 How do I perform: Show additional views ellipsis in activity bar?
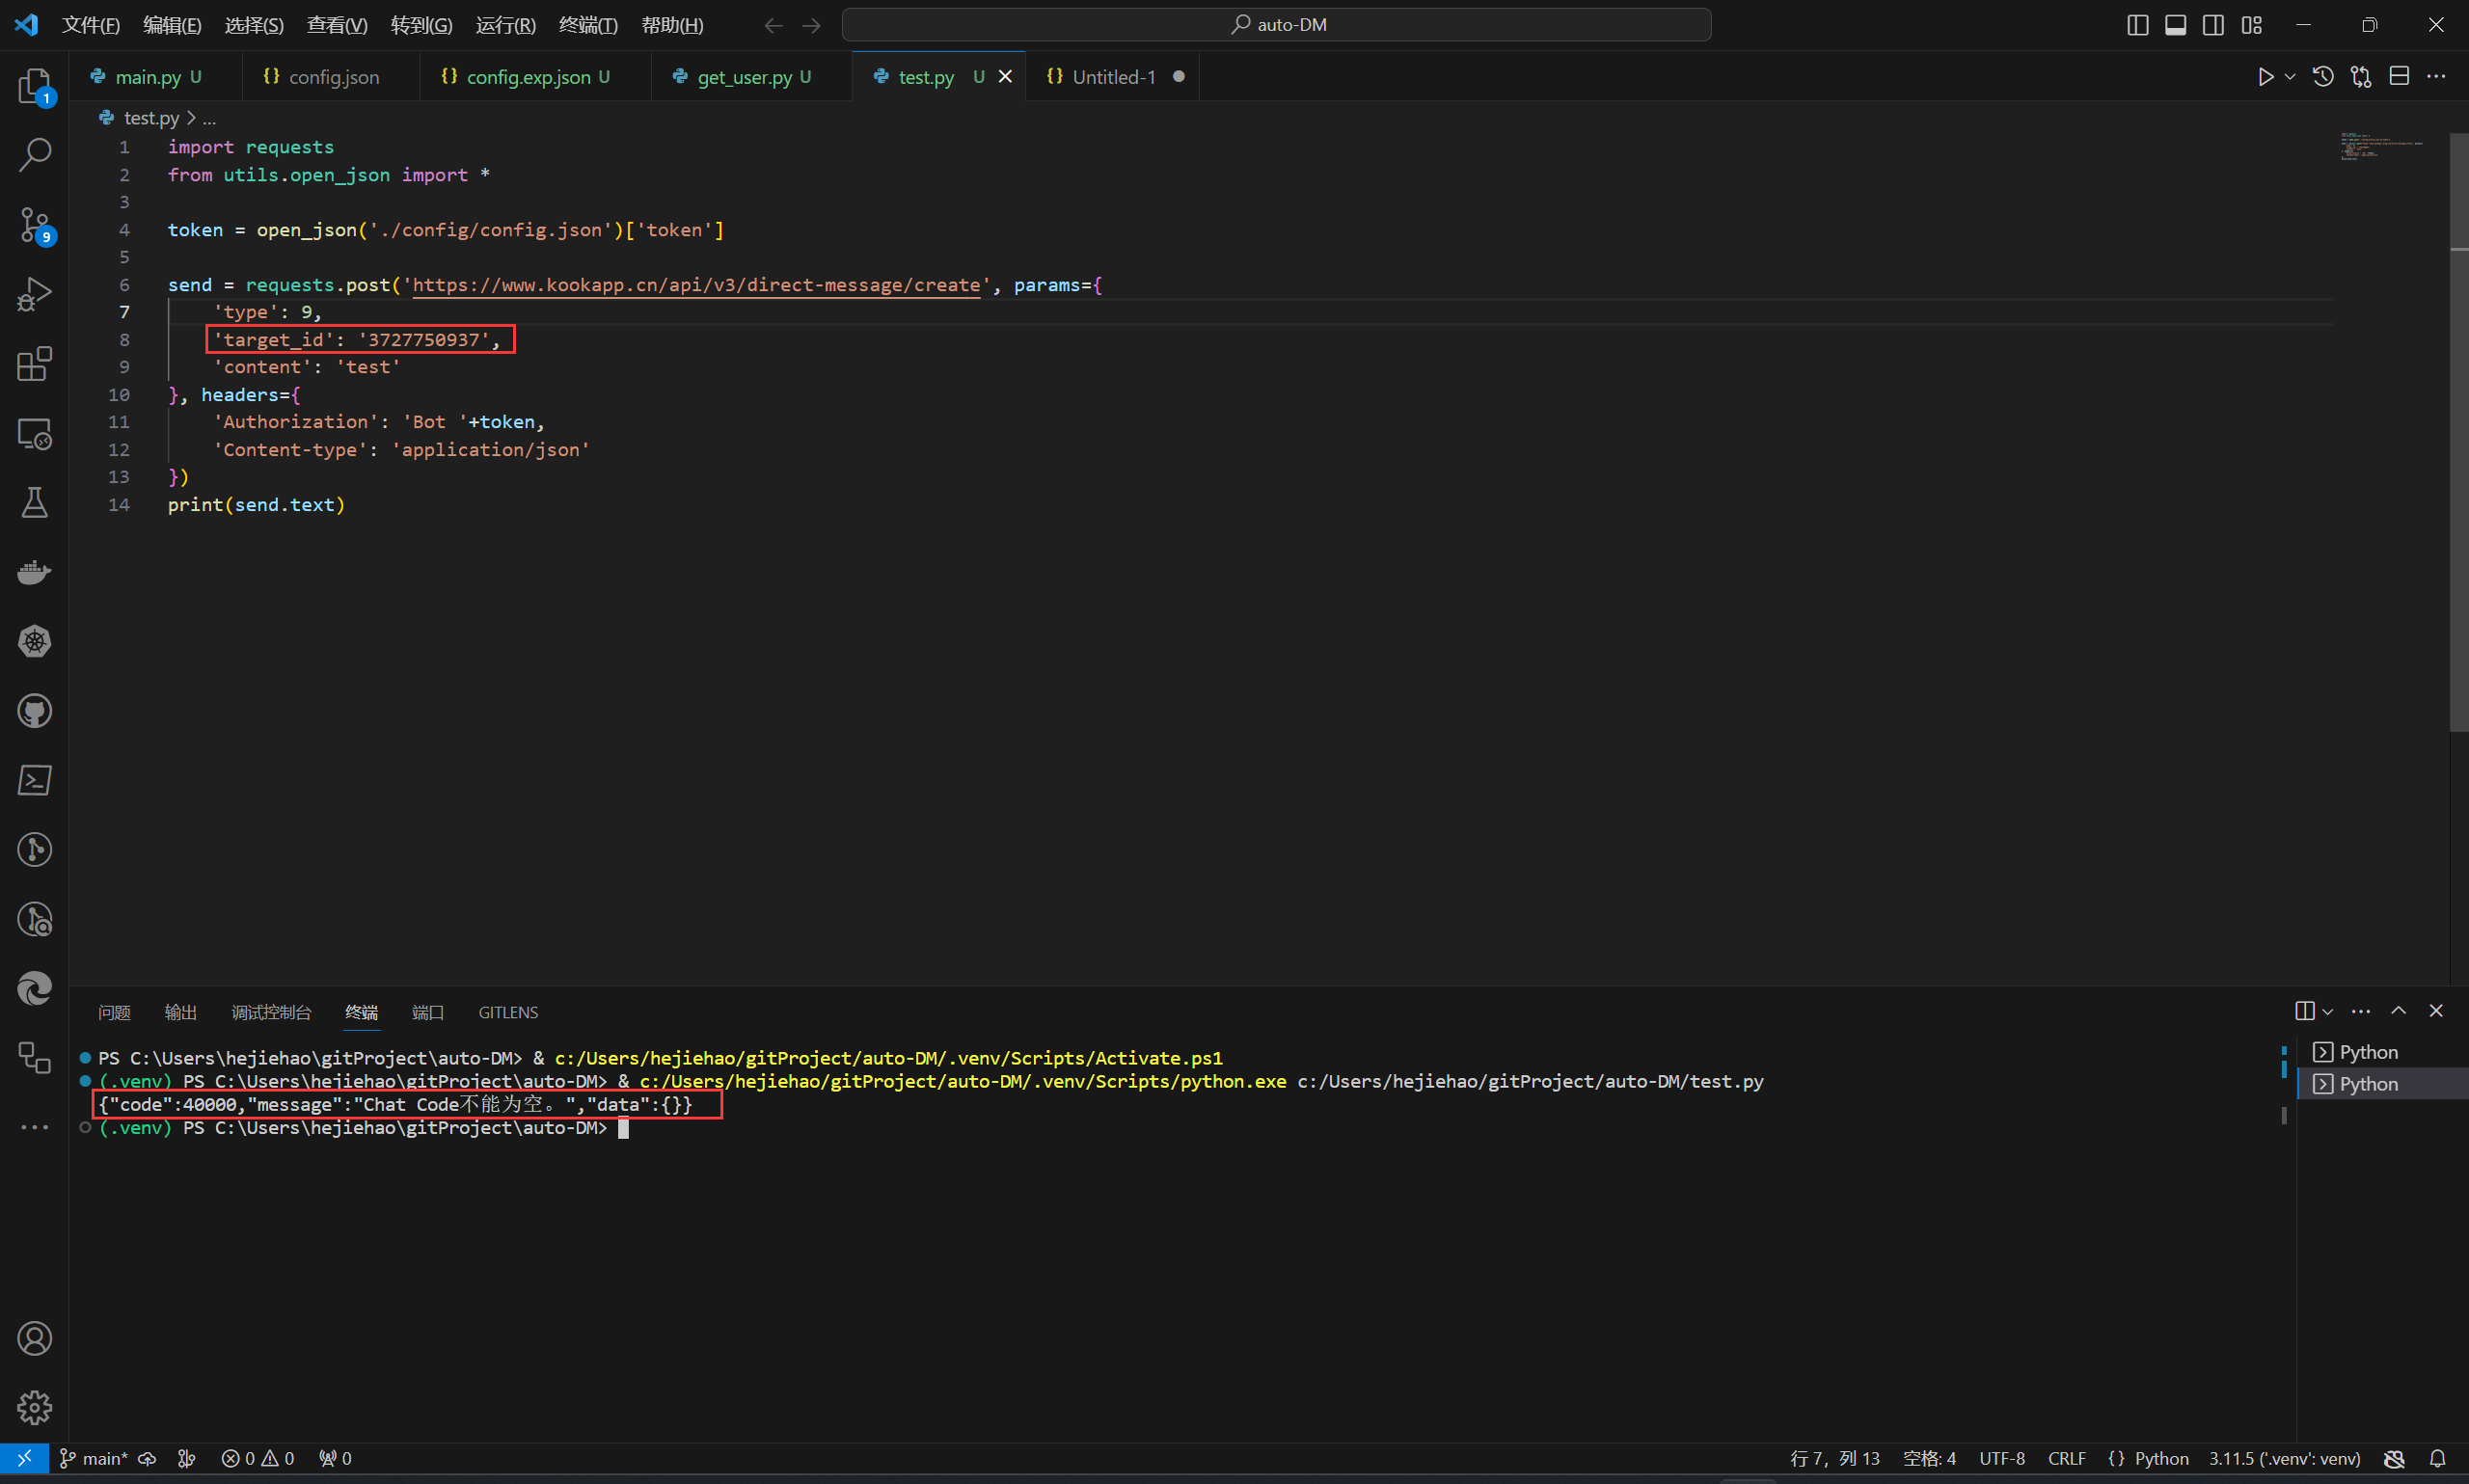[35, 1127]
